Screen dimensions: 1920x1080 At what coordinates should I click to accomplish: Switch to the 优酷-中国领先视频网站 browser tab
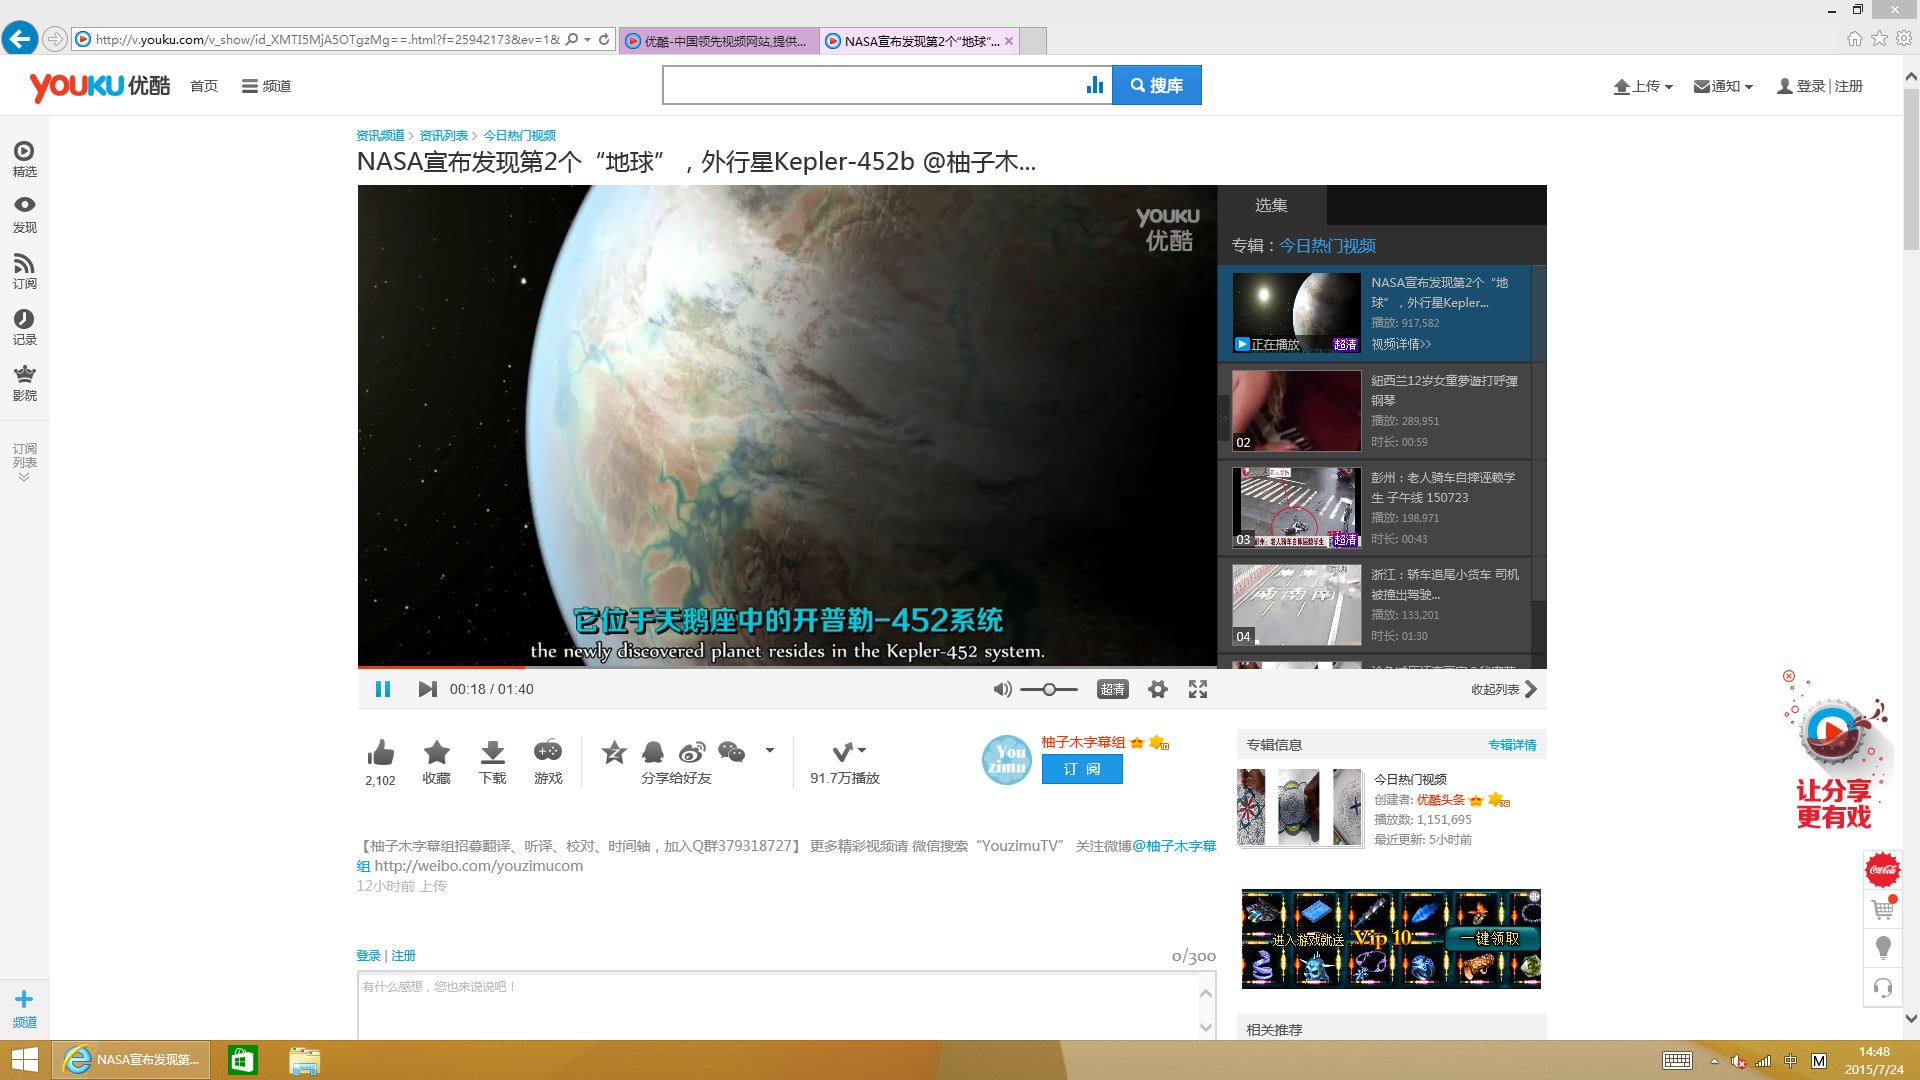(719, 41)
